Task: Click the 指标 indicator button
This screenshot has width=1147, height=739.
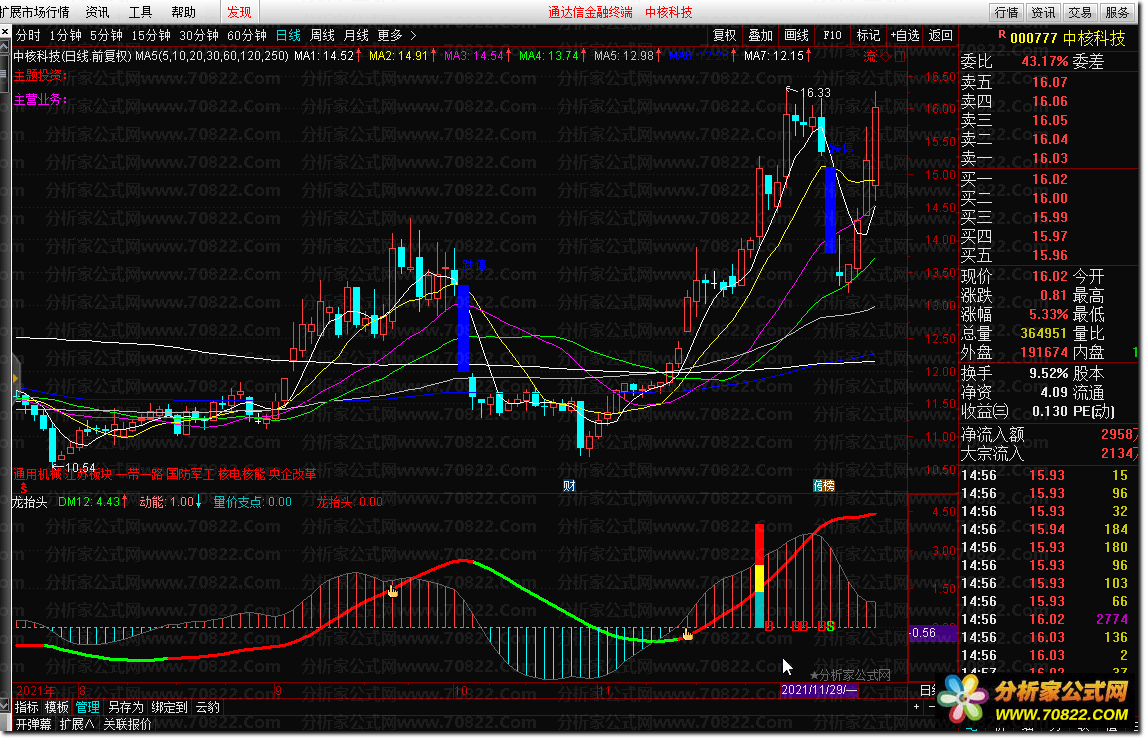Action: click(27, 708)
